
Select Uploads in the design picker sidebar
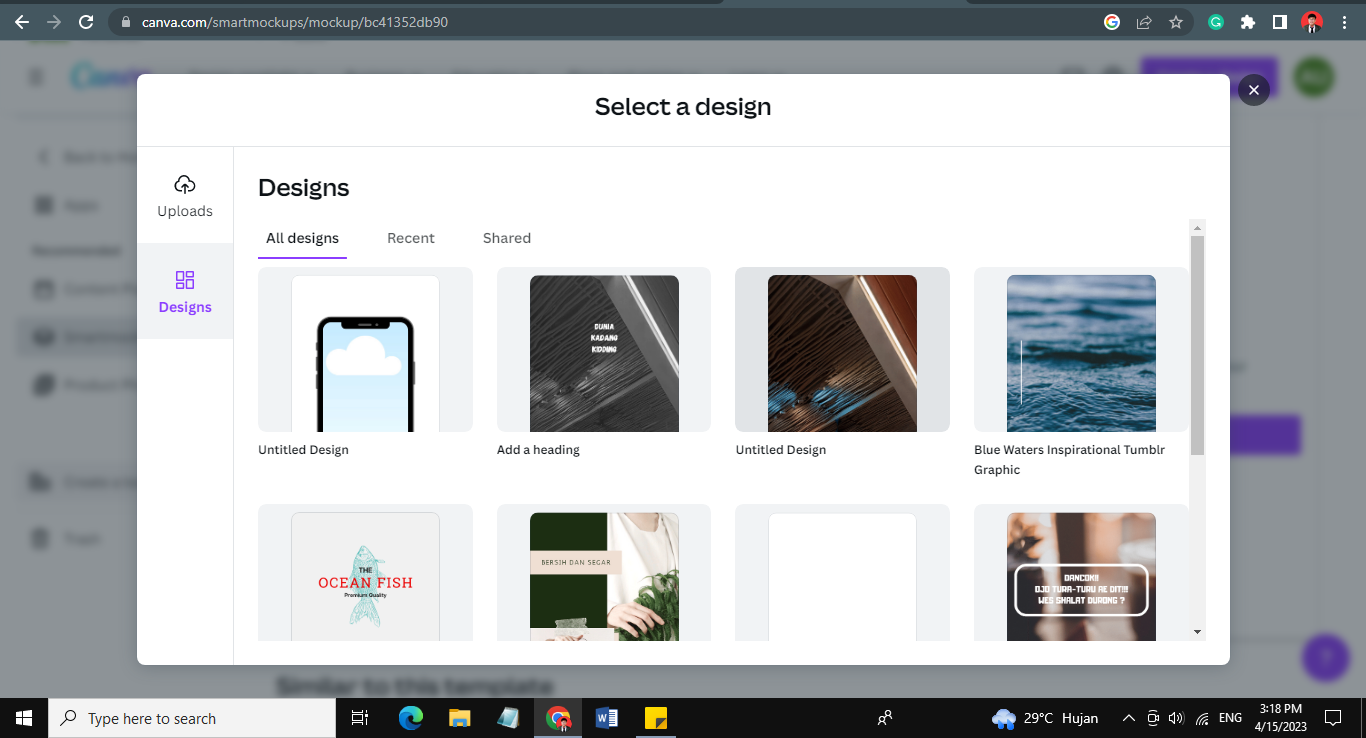(185, 195)
